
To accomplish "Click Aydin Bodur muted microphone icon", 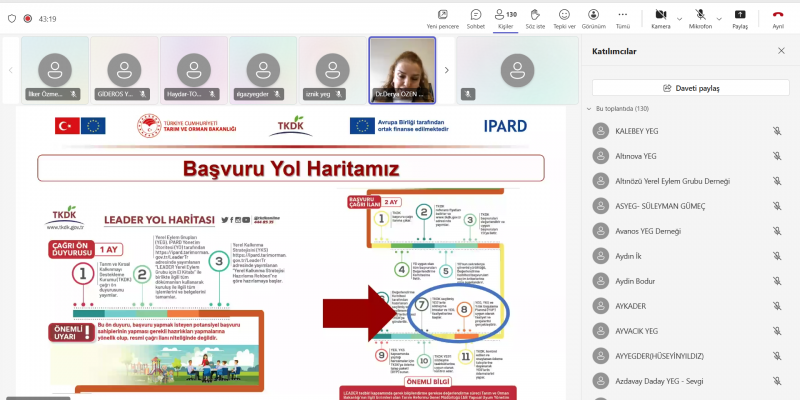I will [777, 281].
